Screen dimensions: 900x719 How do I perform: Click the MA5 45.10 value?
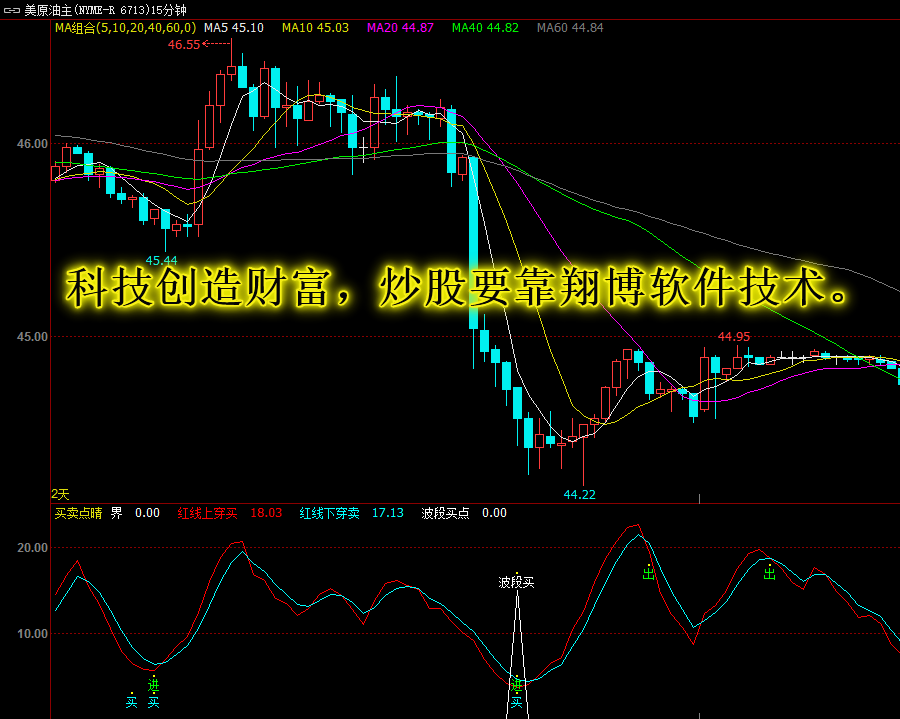(234, 28)
